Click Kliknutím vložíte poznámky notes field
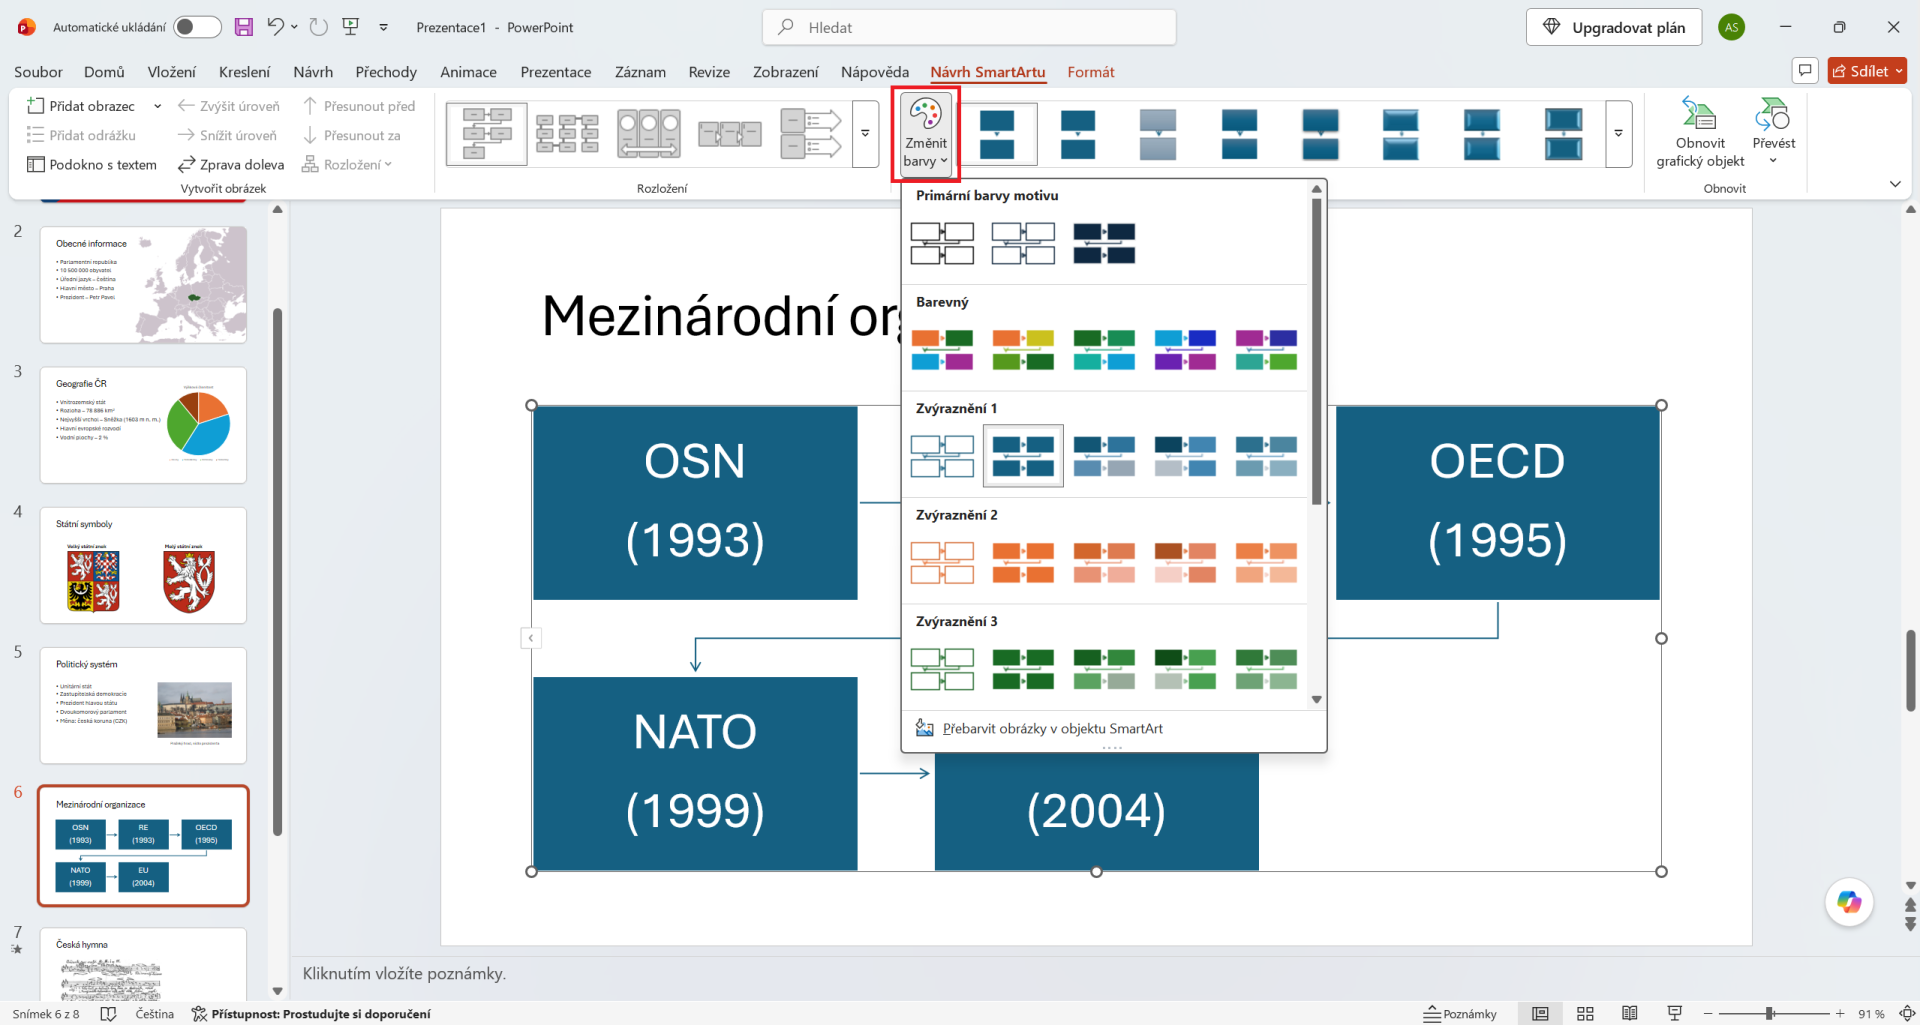Screen dimensions: 1920x1025 404,973
